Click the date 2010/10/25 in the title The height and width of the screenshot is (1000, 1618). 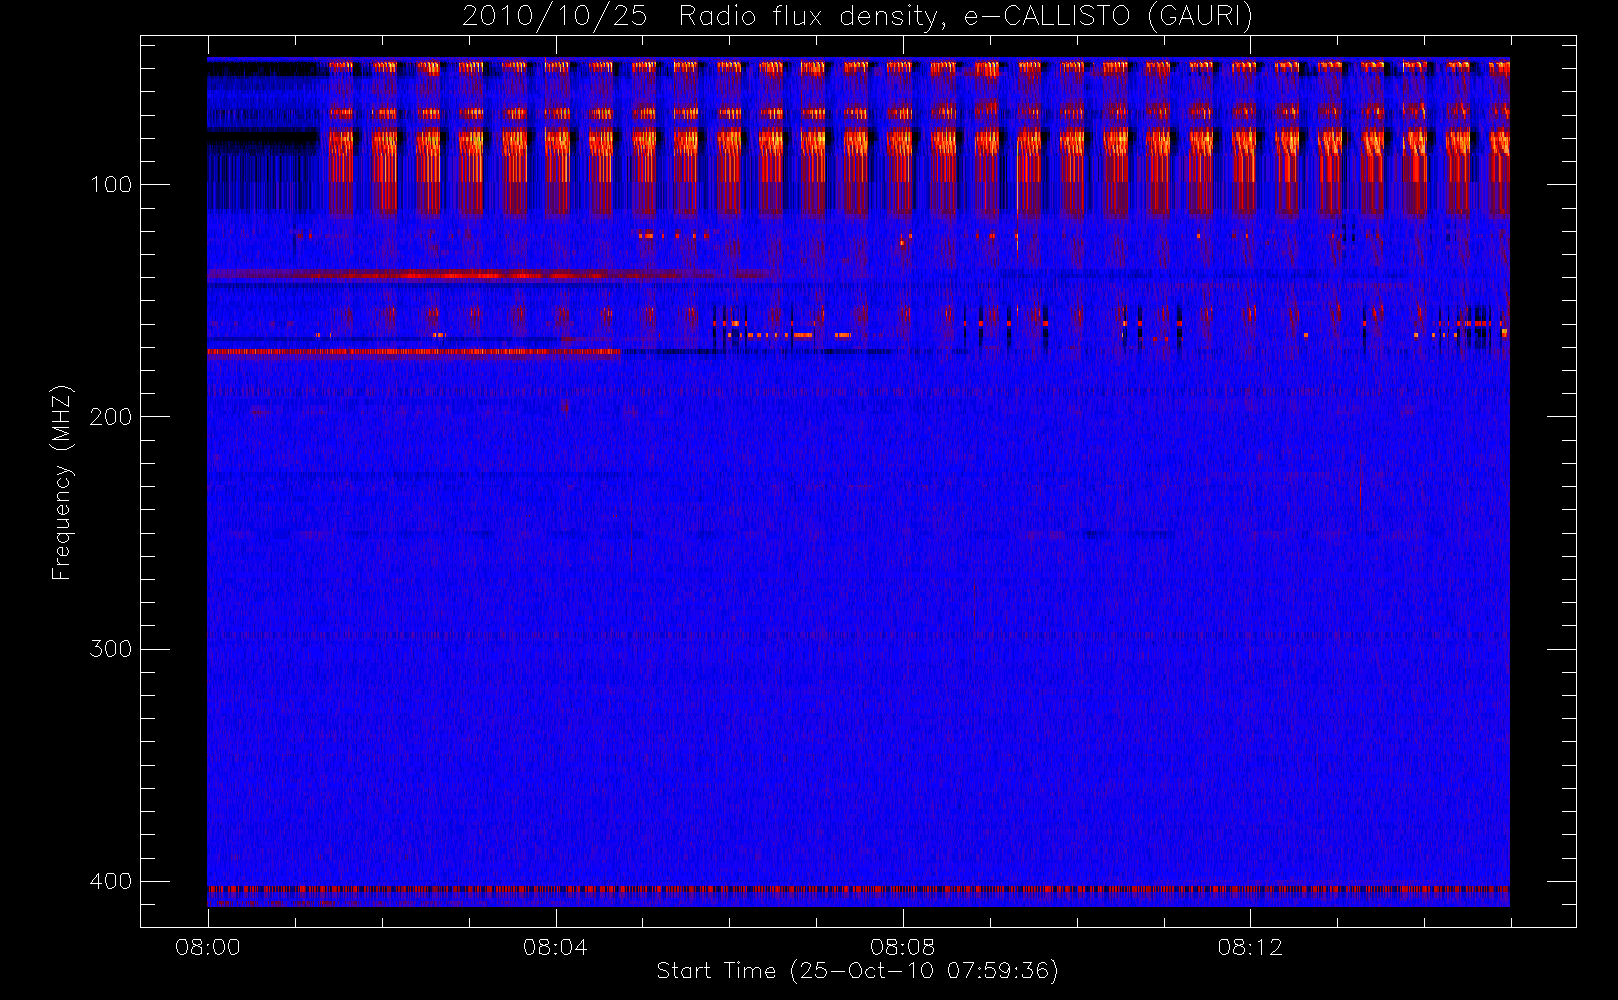(x=554, y=16)
